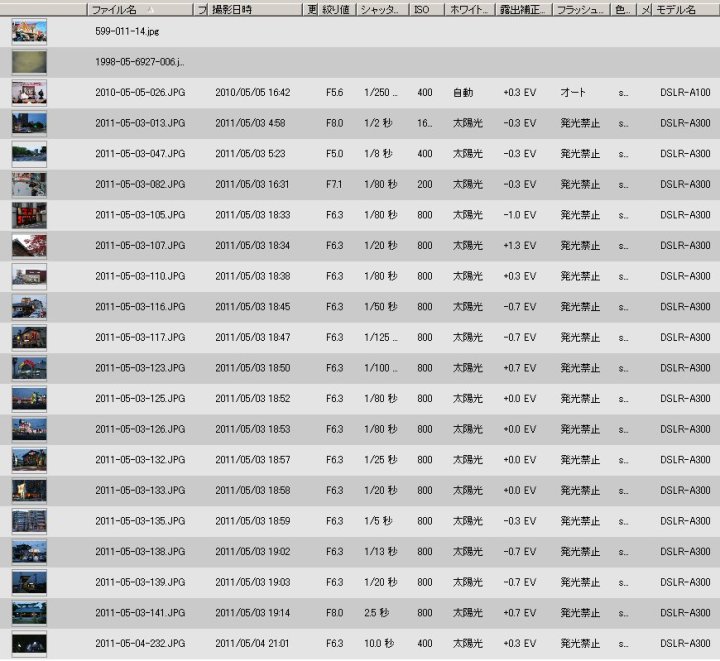The width and height of the screenshot is (720, 661).
Task: Select file name 2011-05-03-013.JPG
Action: pos(140,124)
